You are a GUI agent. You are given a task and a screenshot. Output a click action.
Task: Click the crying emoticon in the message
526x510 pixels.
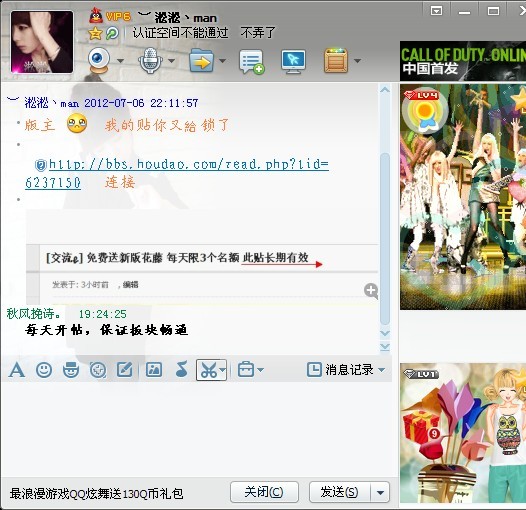77,123
